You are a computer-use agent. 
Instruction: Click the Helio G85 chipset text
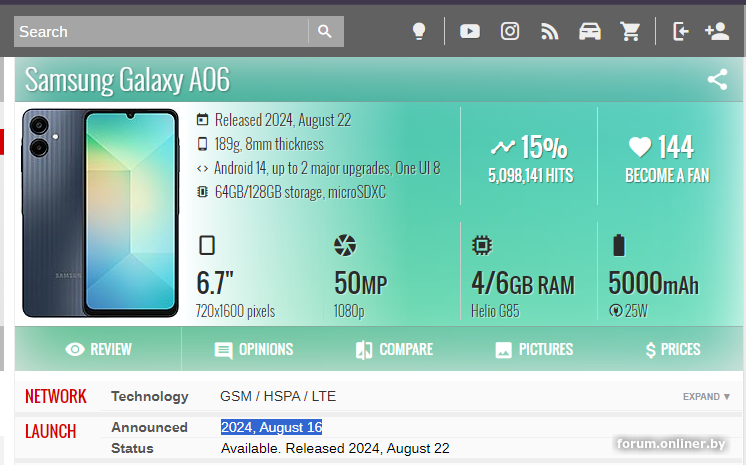(495, 311)
